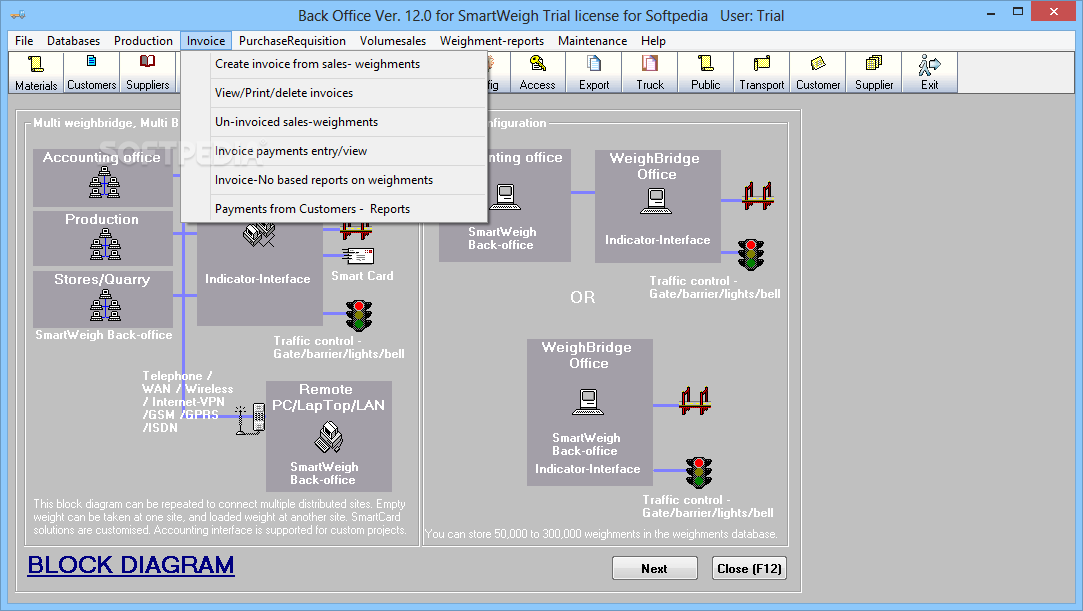Click the Accounting office network icon
Viewport: 1083px width, 611px height.
[104, 185]
